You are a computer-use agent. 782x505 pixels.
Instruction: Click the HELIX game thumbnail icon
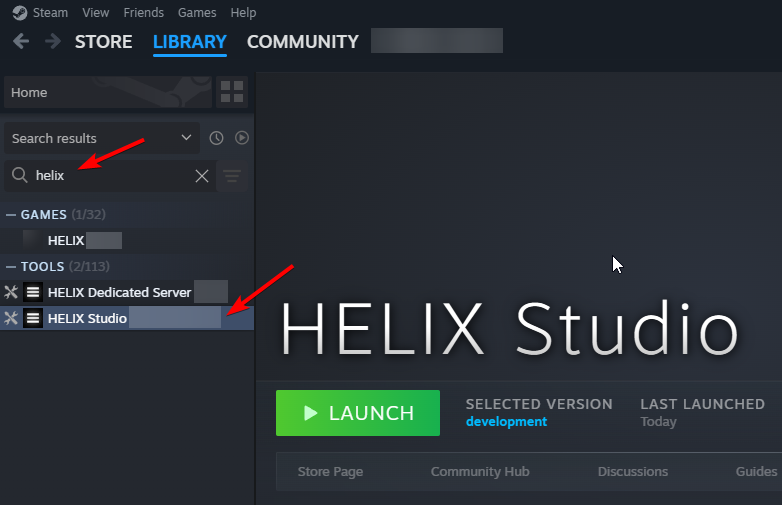click(x=32, y=240)
